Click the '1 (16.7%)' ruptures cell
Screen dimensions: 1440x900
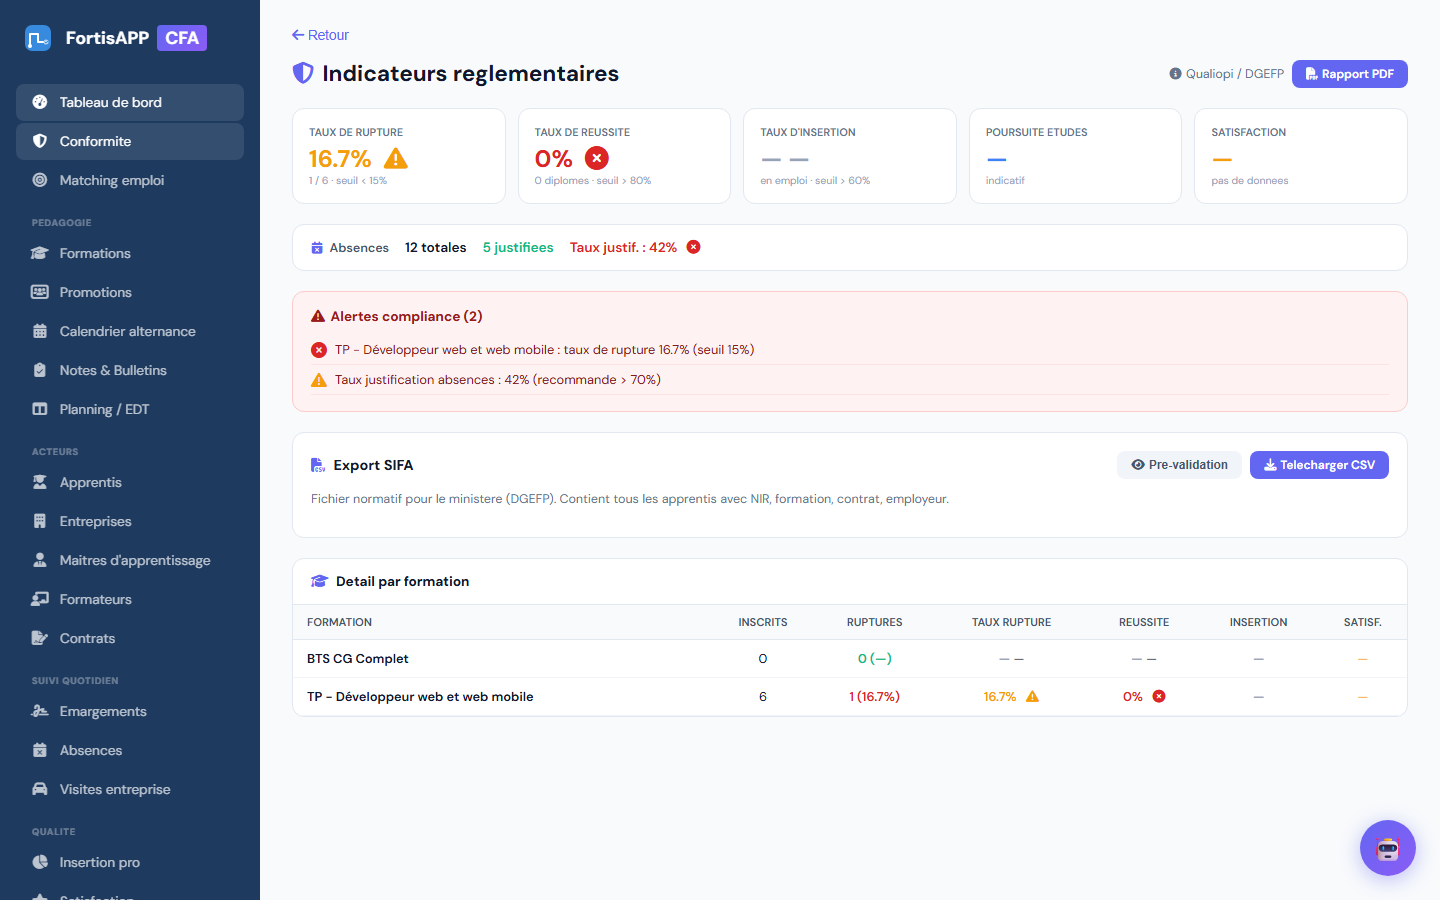tap(874, 697)
